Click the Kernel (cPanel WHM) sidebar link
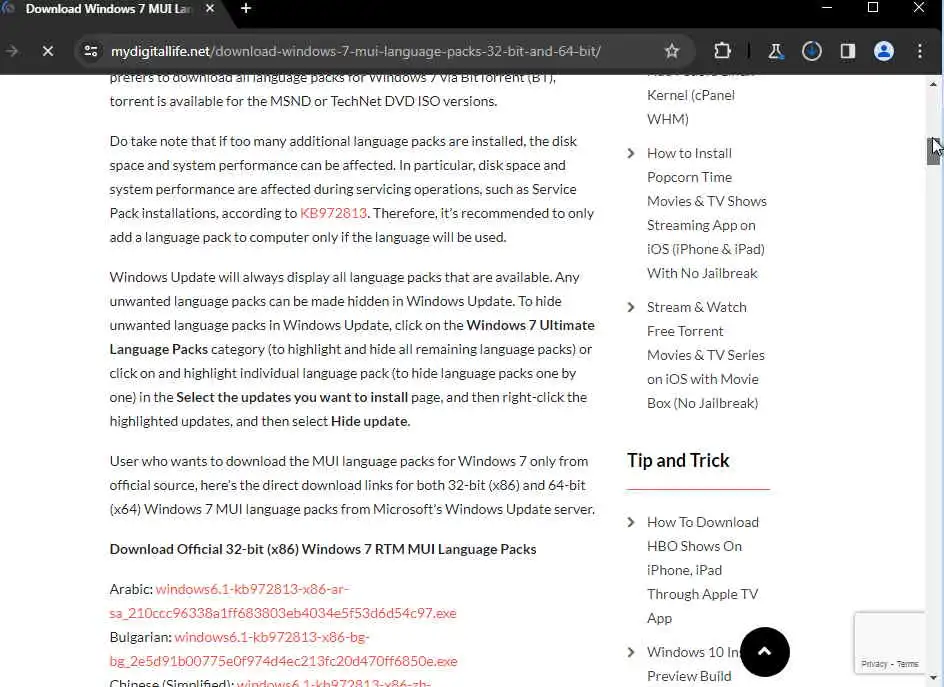 [691, 107]
